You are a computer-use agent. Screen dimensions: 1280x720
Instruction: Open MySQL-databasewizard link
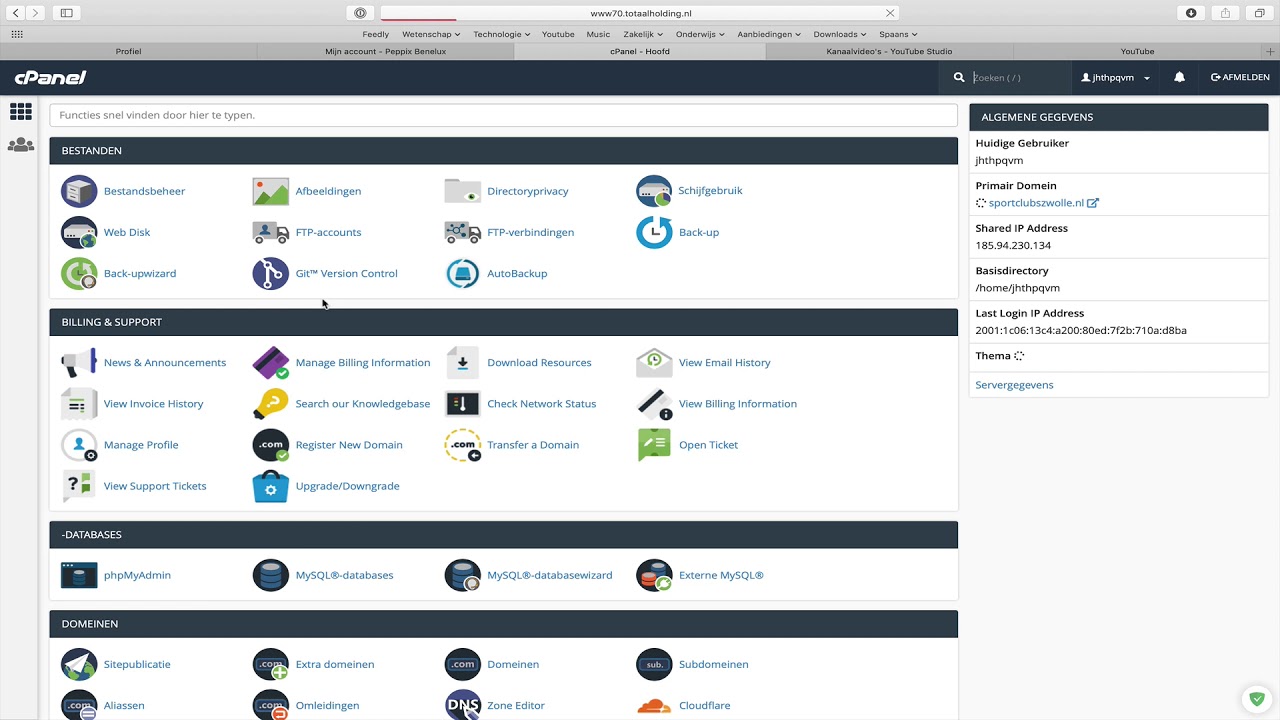tap(549, 575)
